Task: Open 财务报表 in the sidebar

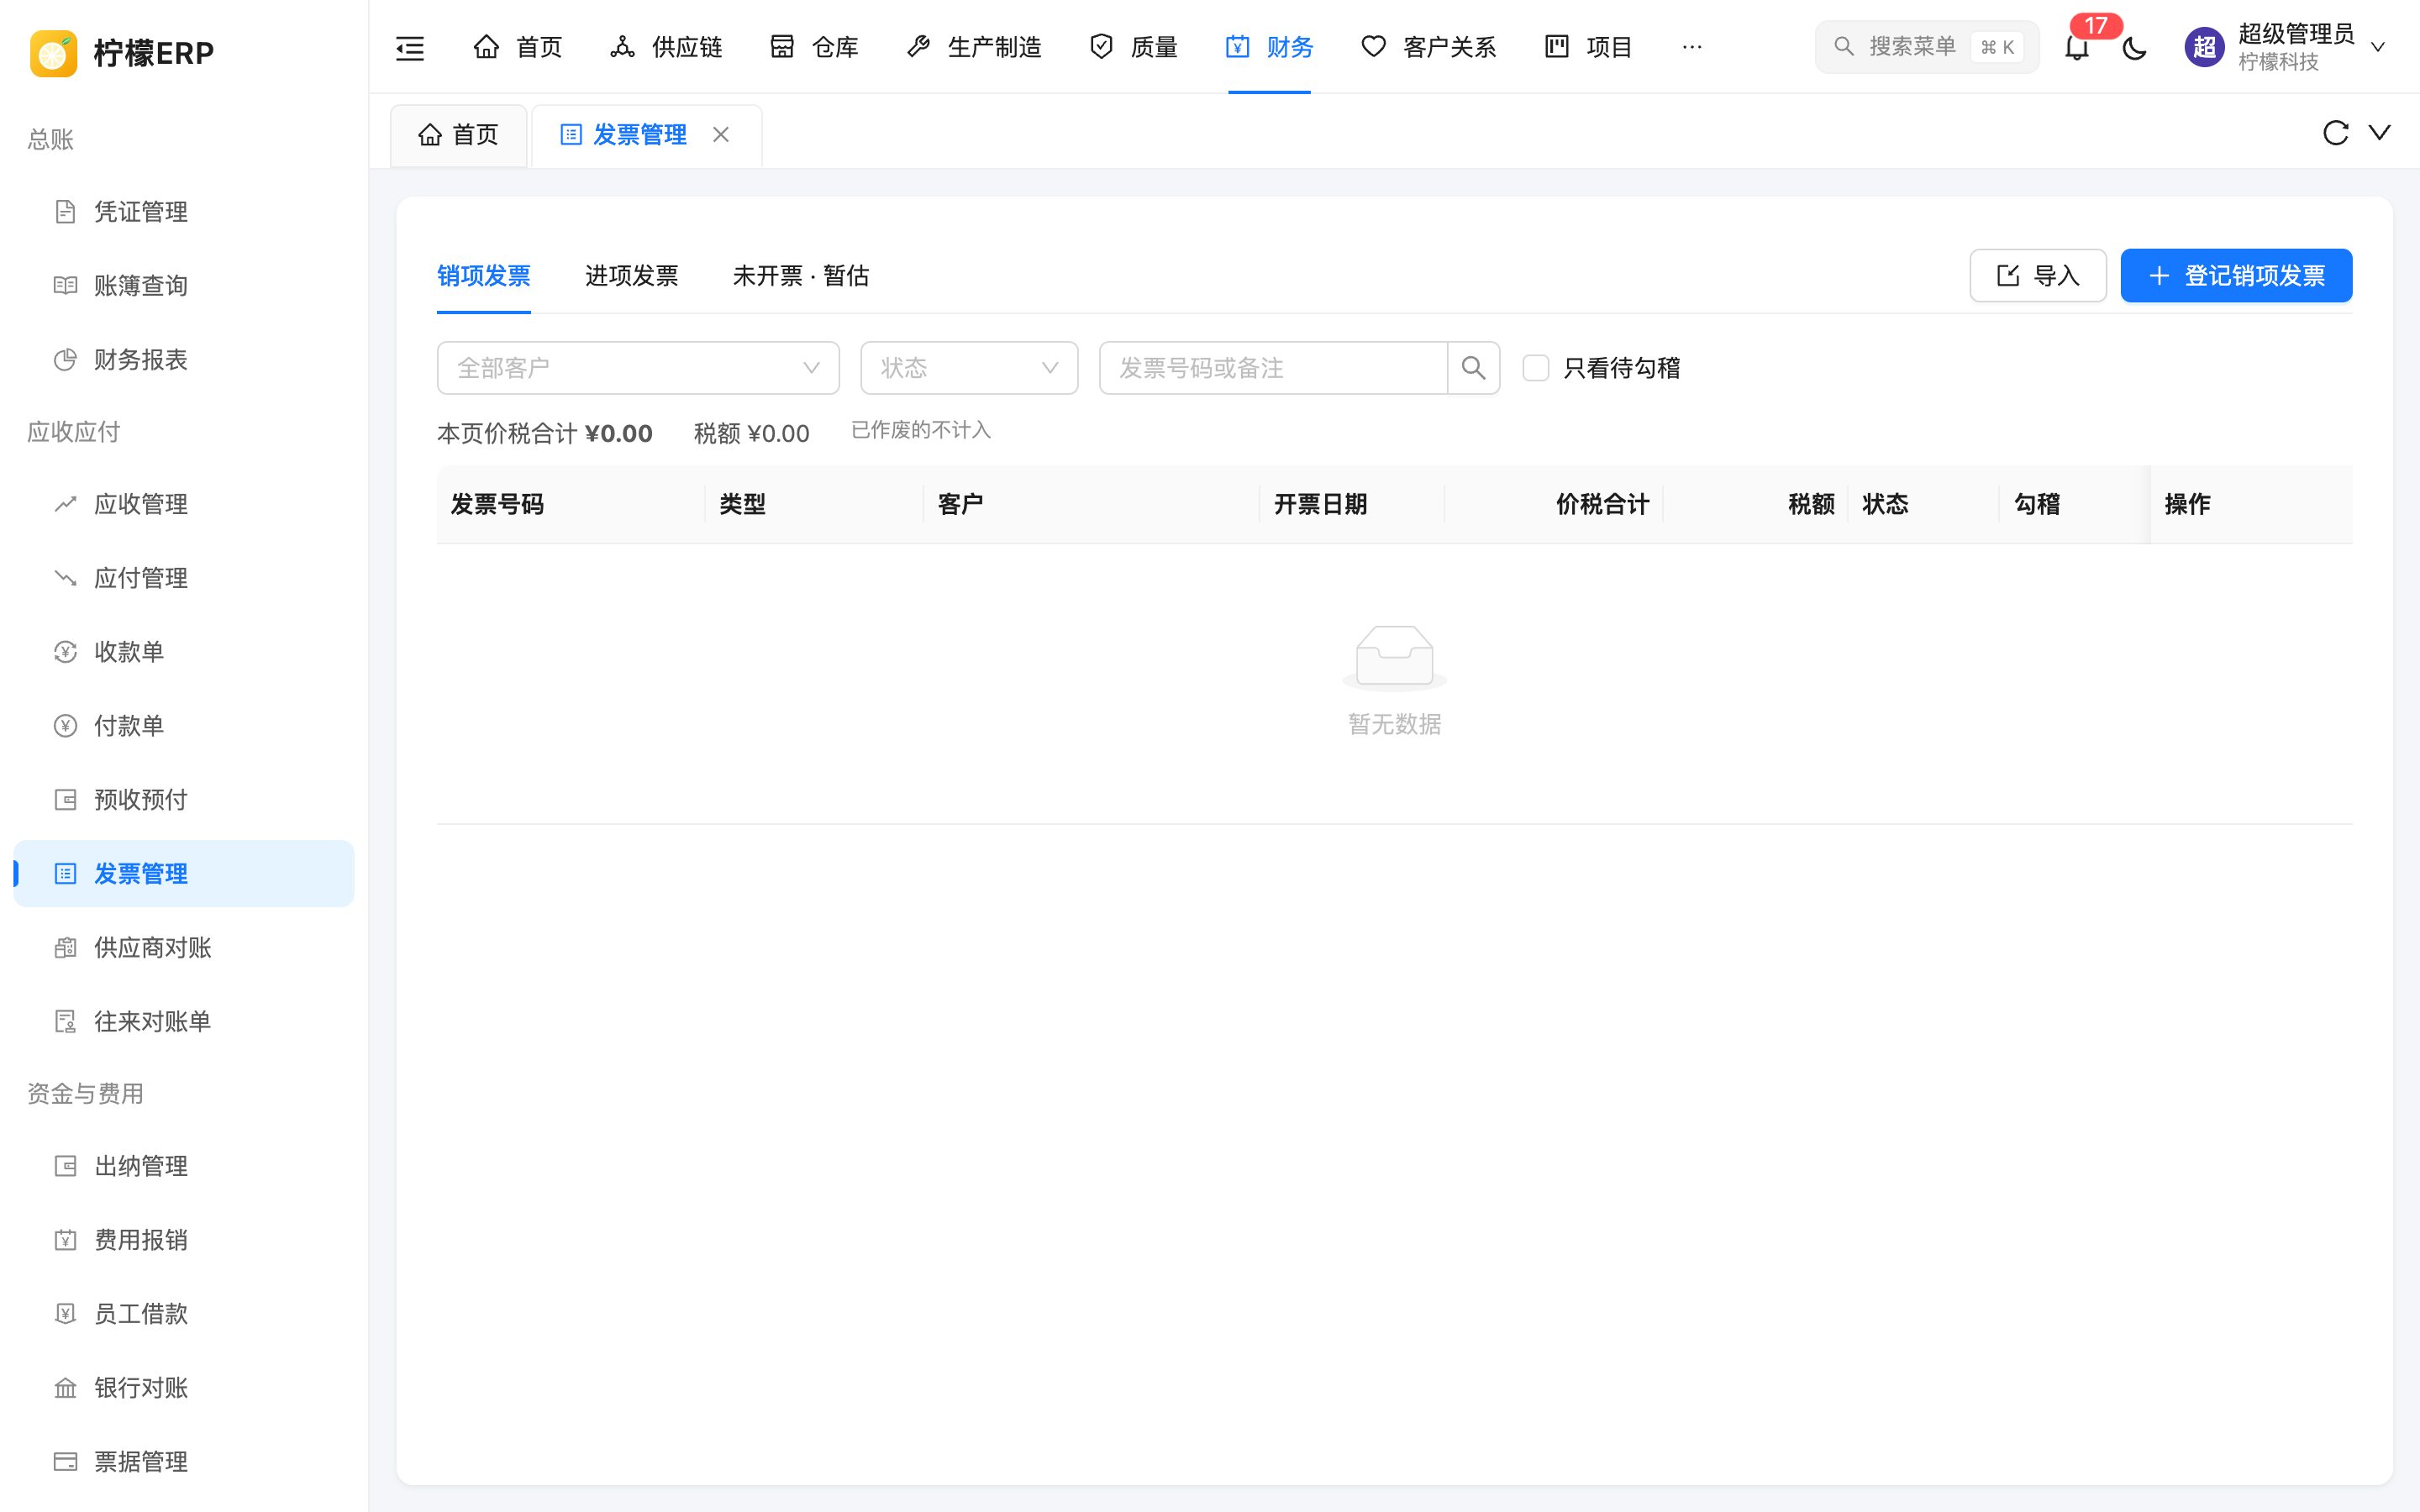Action: point(184,360)
